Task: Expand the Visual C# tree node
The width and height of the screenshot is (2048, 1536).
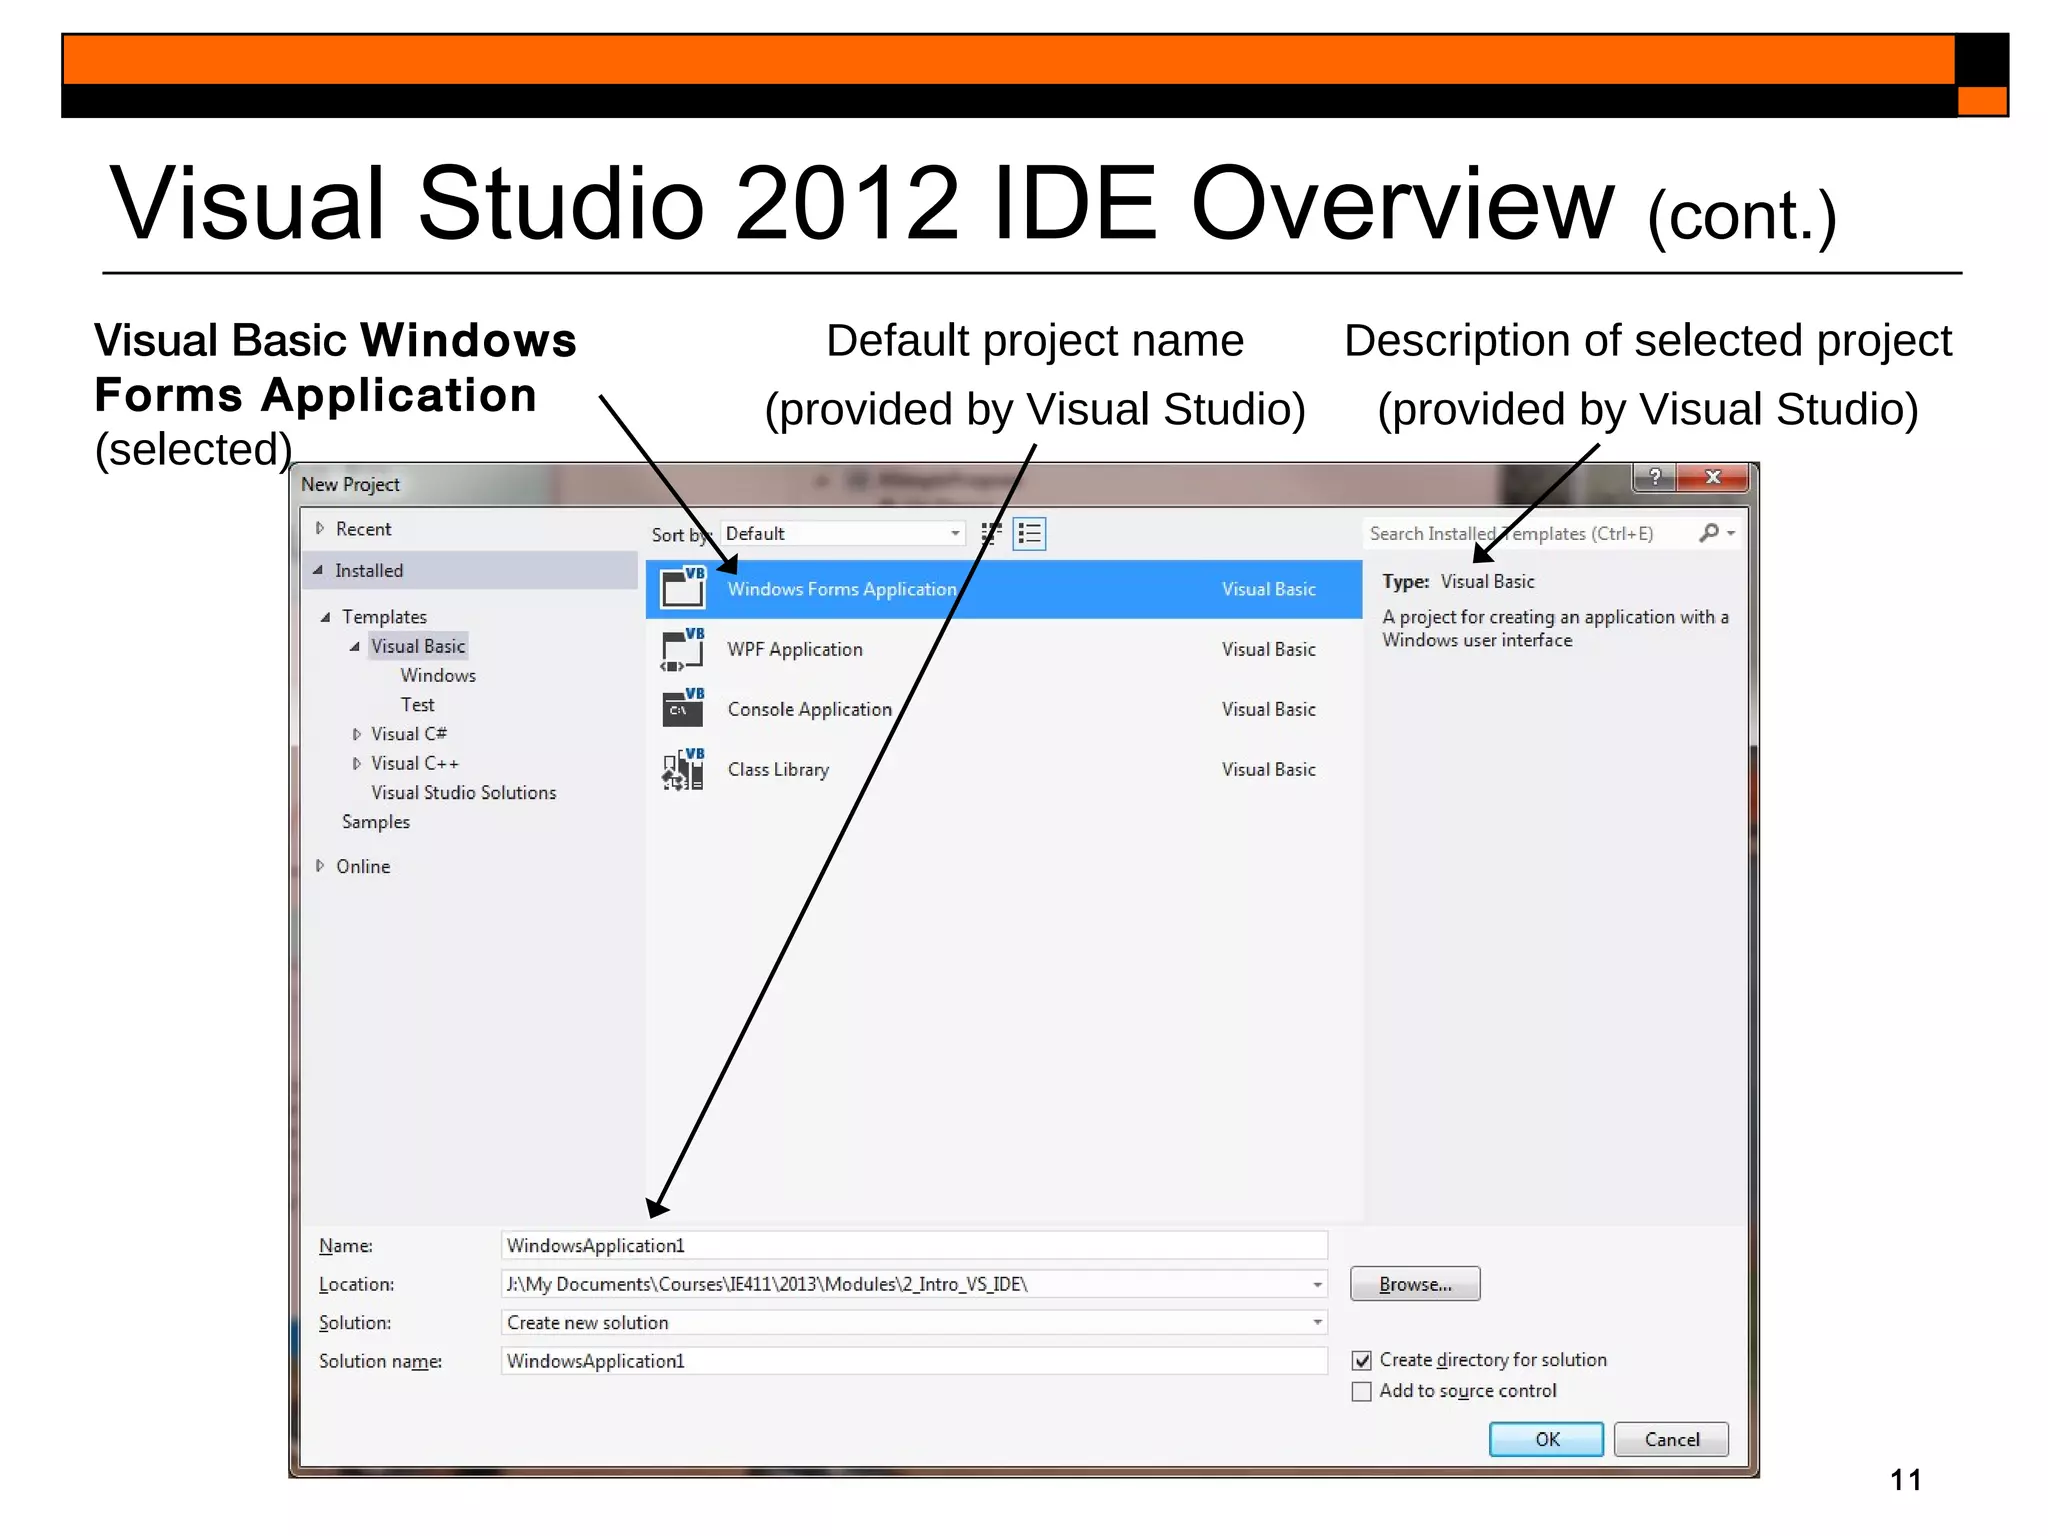Action: click(x=356, y=734)
